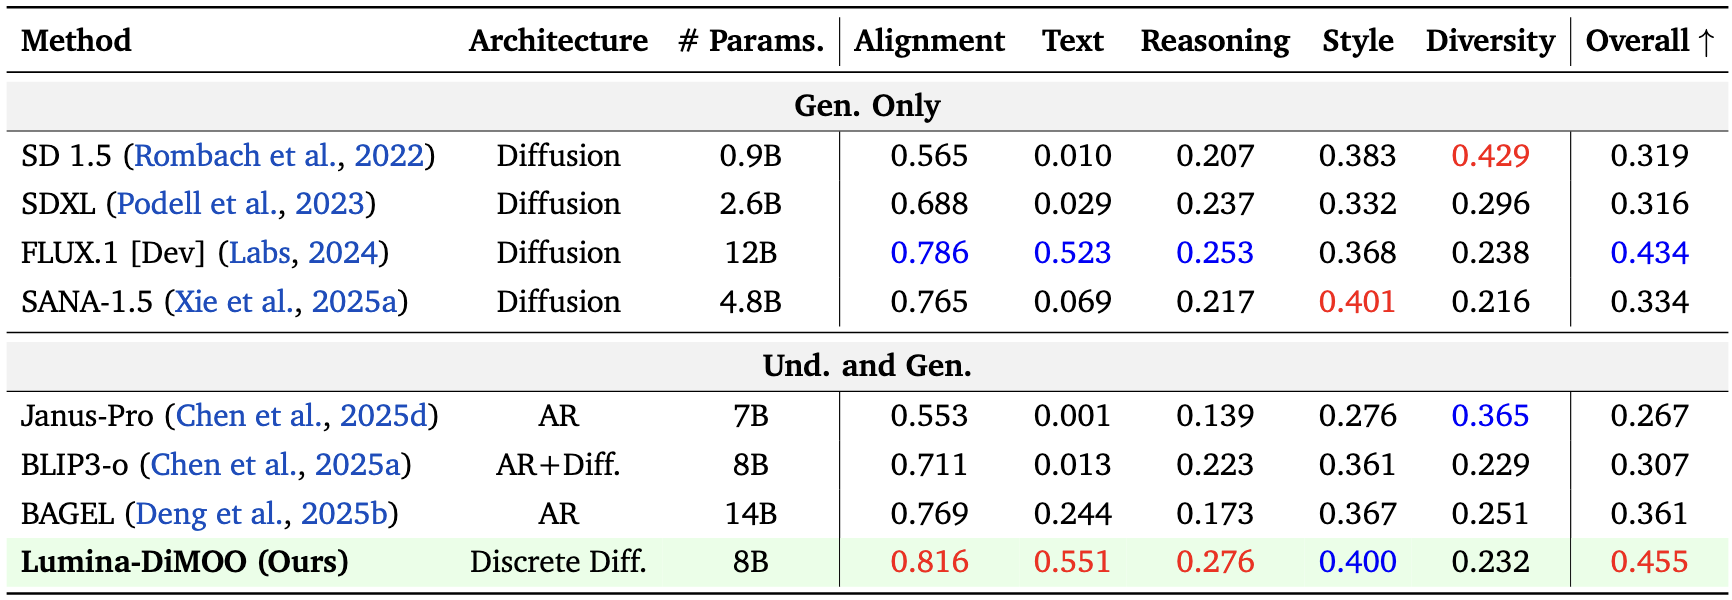Select Lumina-DiMOO's overall score 0.455
1732x600 pixels.
click(1649, 562)
